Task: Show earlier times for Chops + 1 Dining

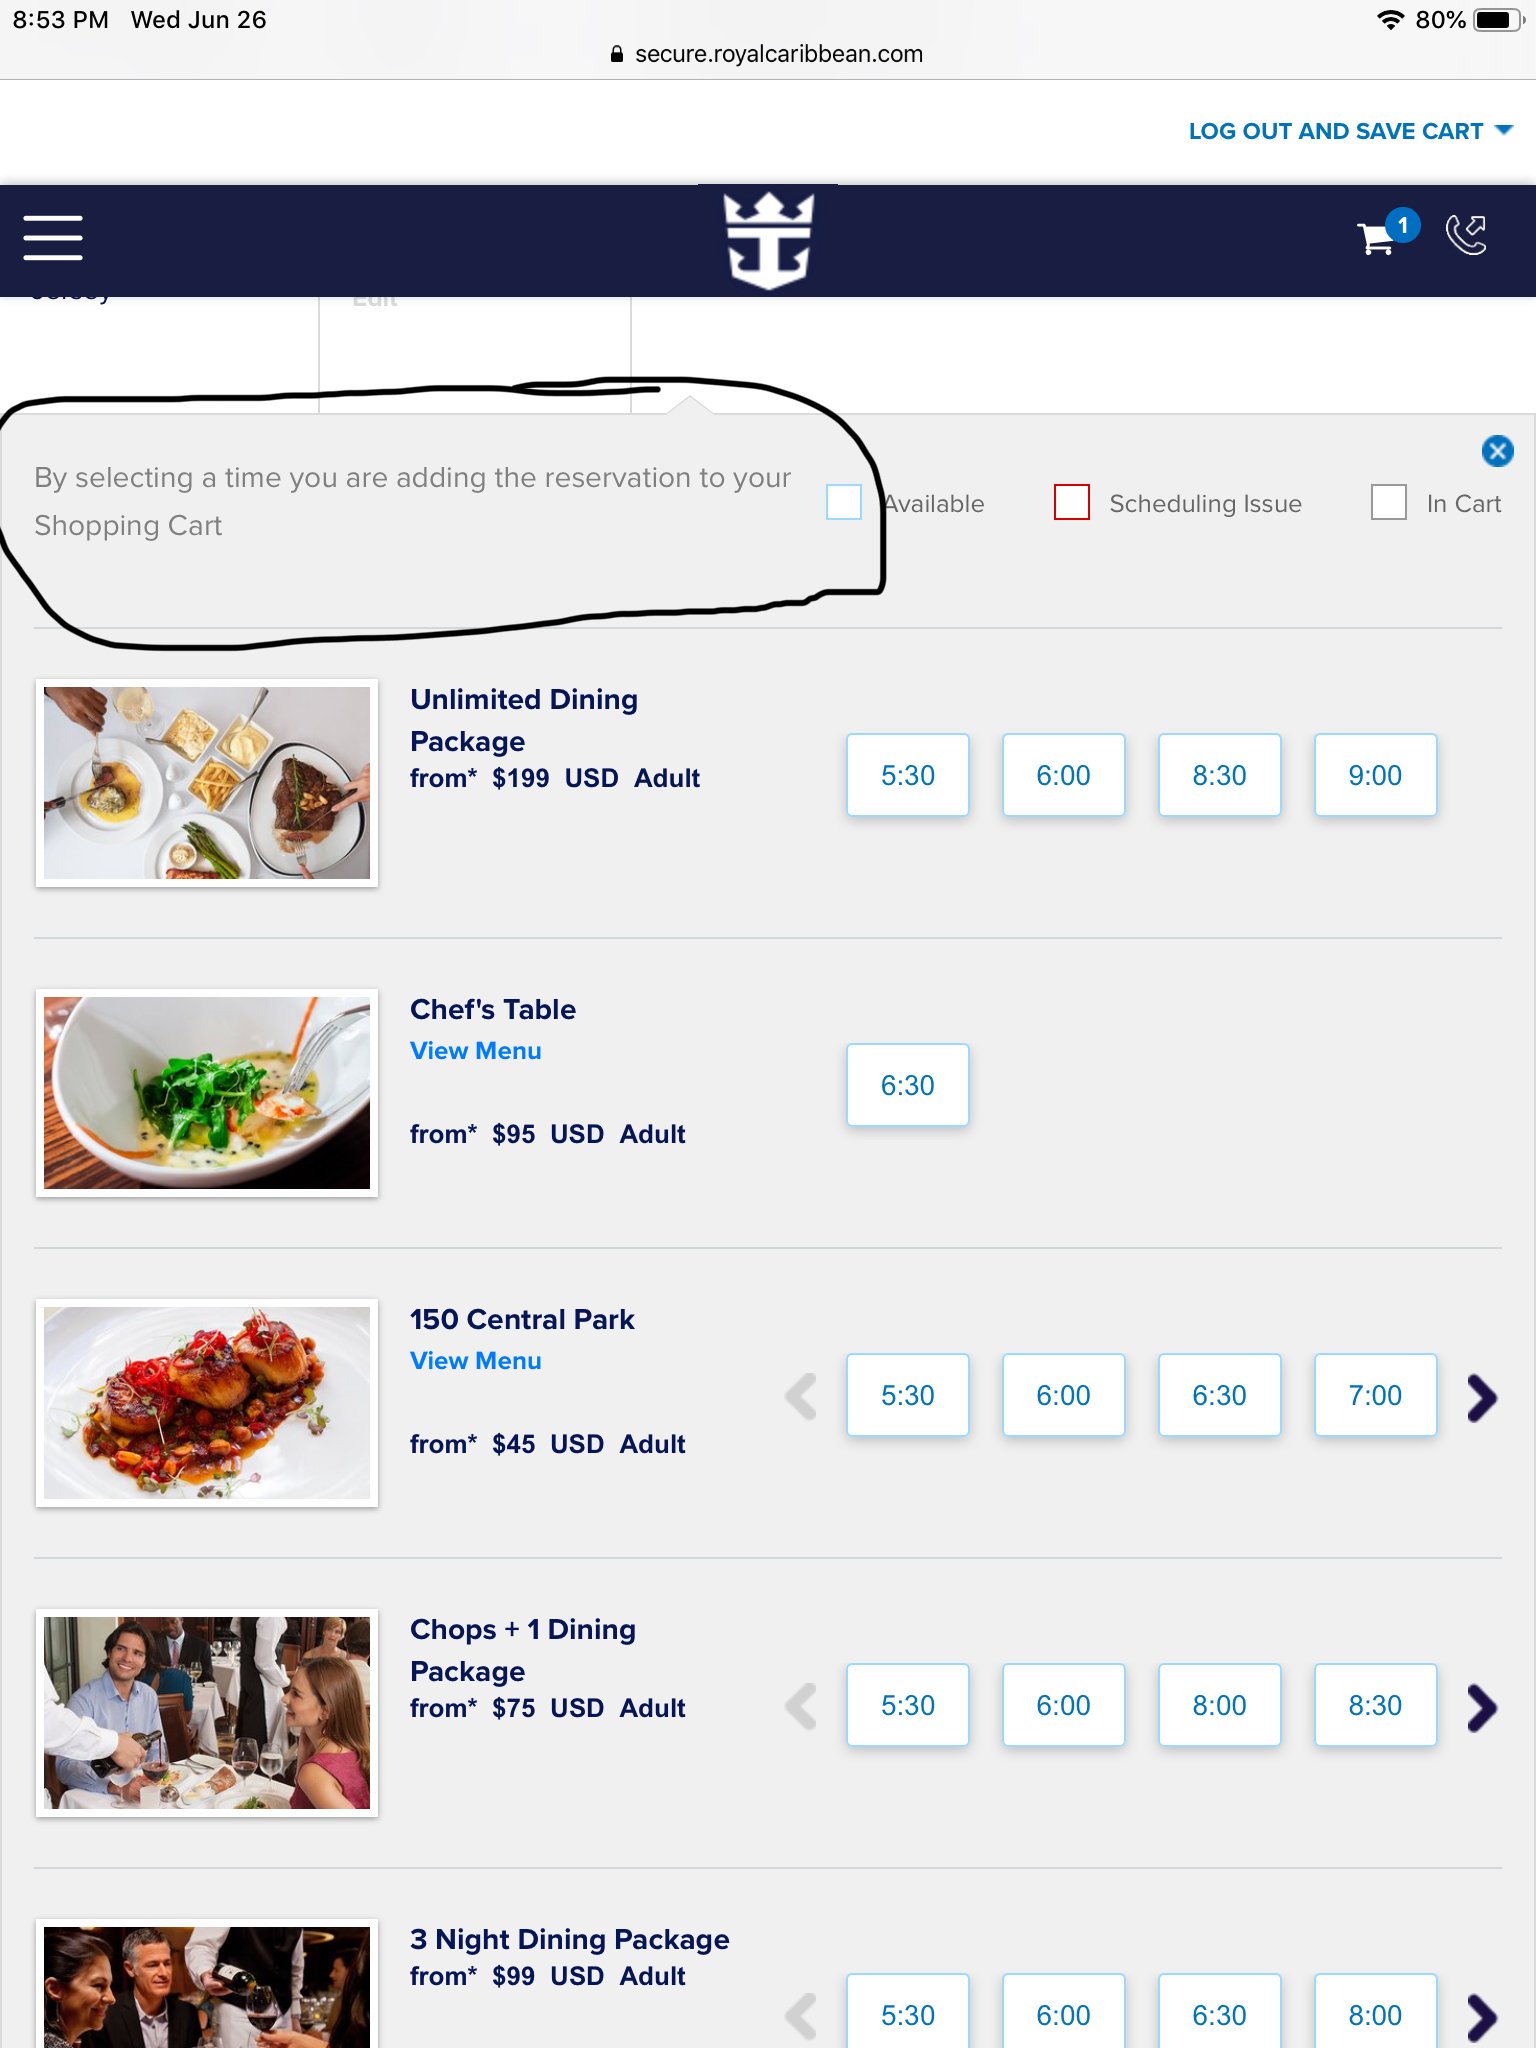Action: click(x=801, y=1707)
